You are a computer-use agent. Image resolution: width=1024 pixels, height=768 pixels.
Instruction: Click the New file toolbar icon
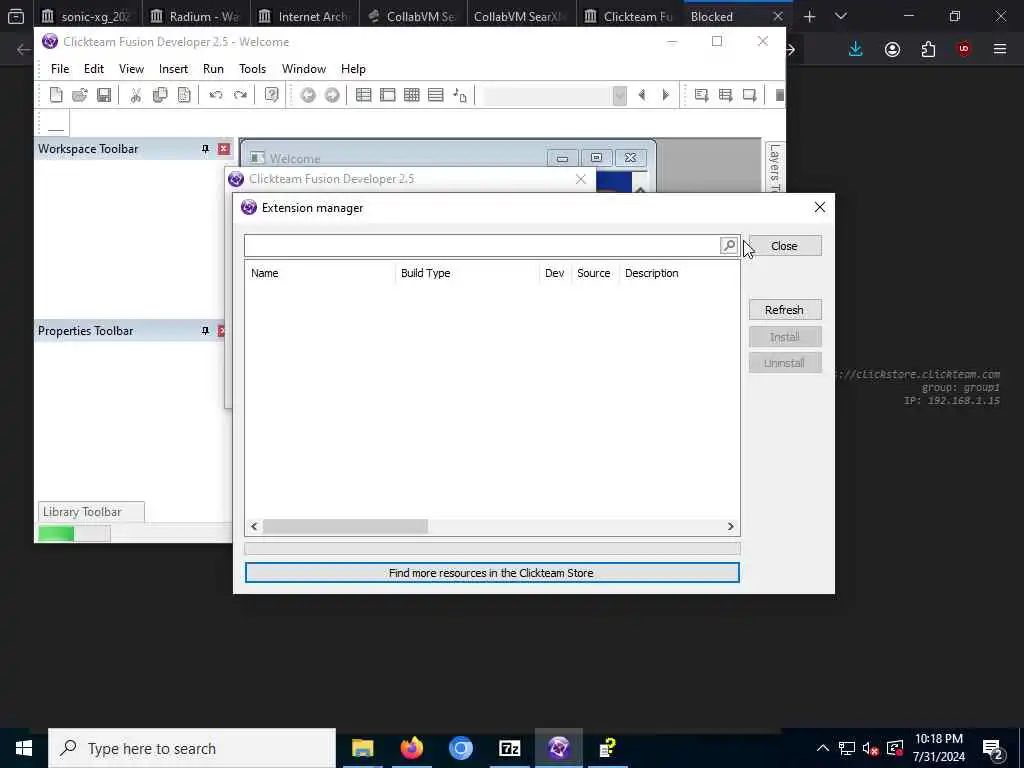(x=56, y=95)
